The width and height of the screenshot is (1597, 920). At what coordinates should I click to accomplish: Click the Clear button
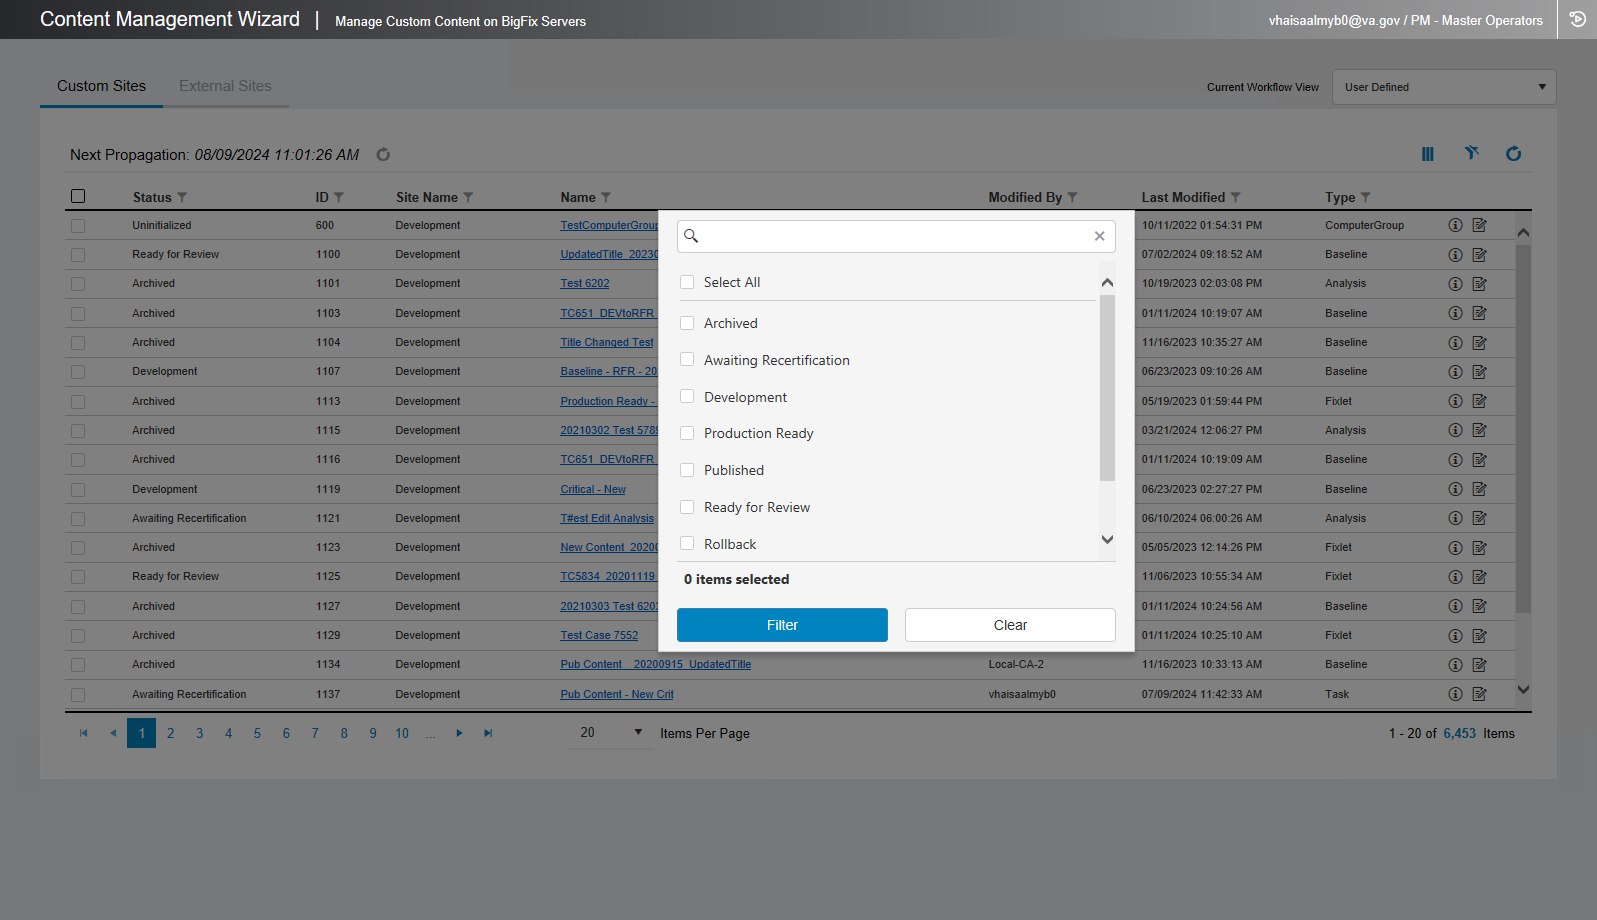tap(1010, 625)
